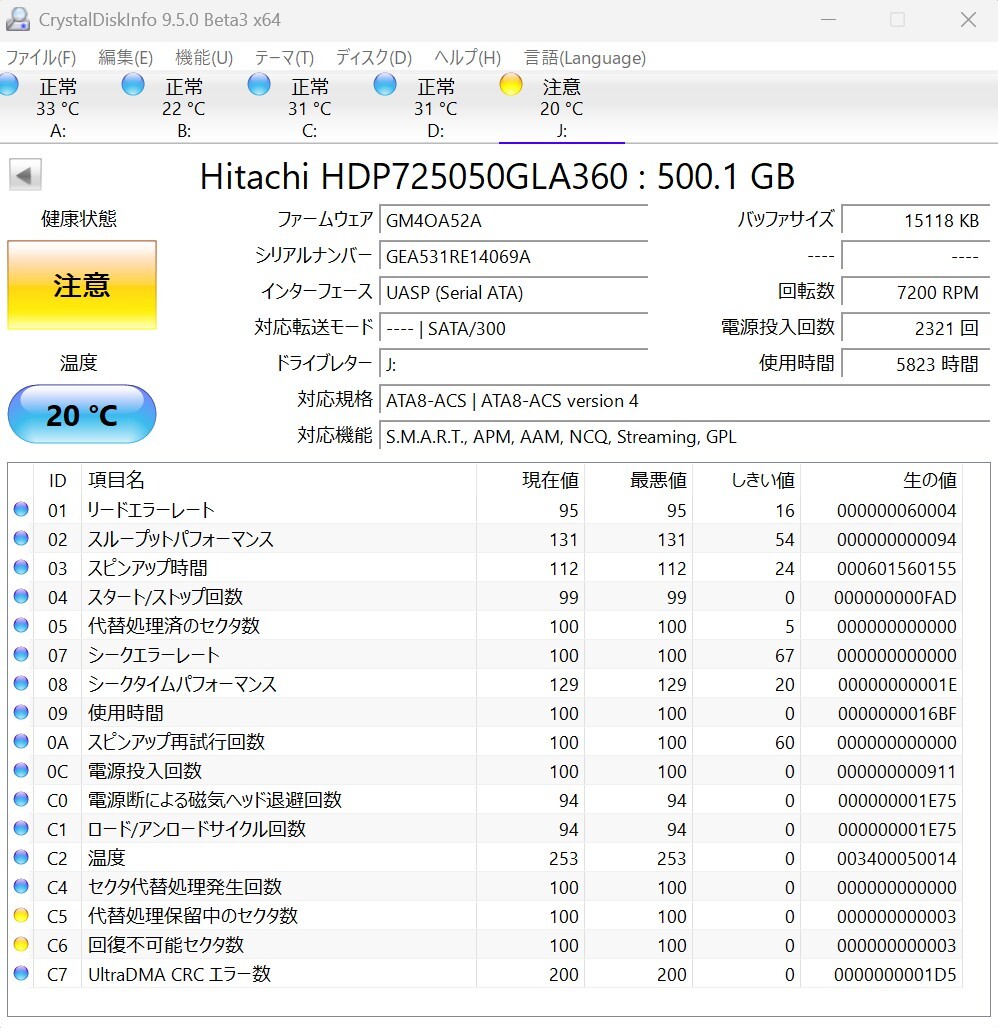This screenshot has height=1028, width=998.
Task: Click the blue status icon for row 01
Action: (x=21, y=509)
